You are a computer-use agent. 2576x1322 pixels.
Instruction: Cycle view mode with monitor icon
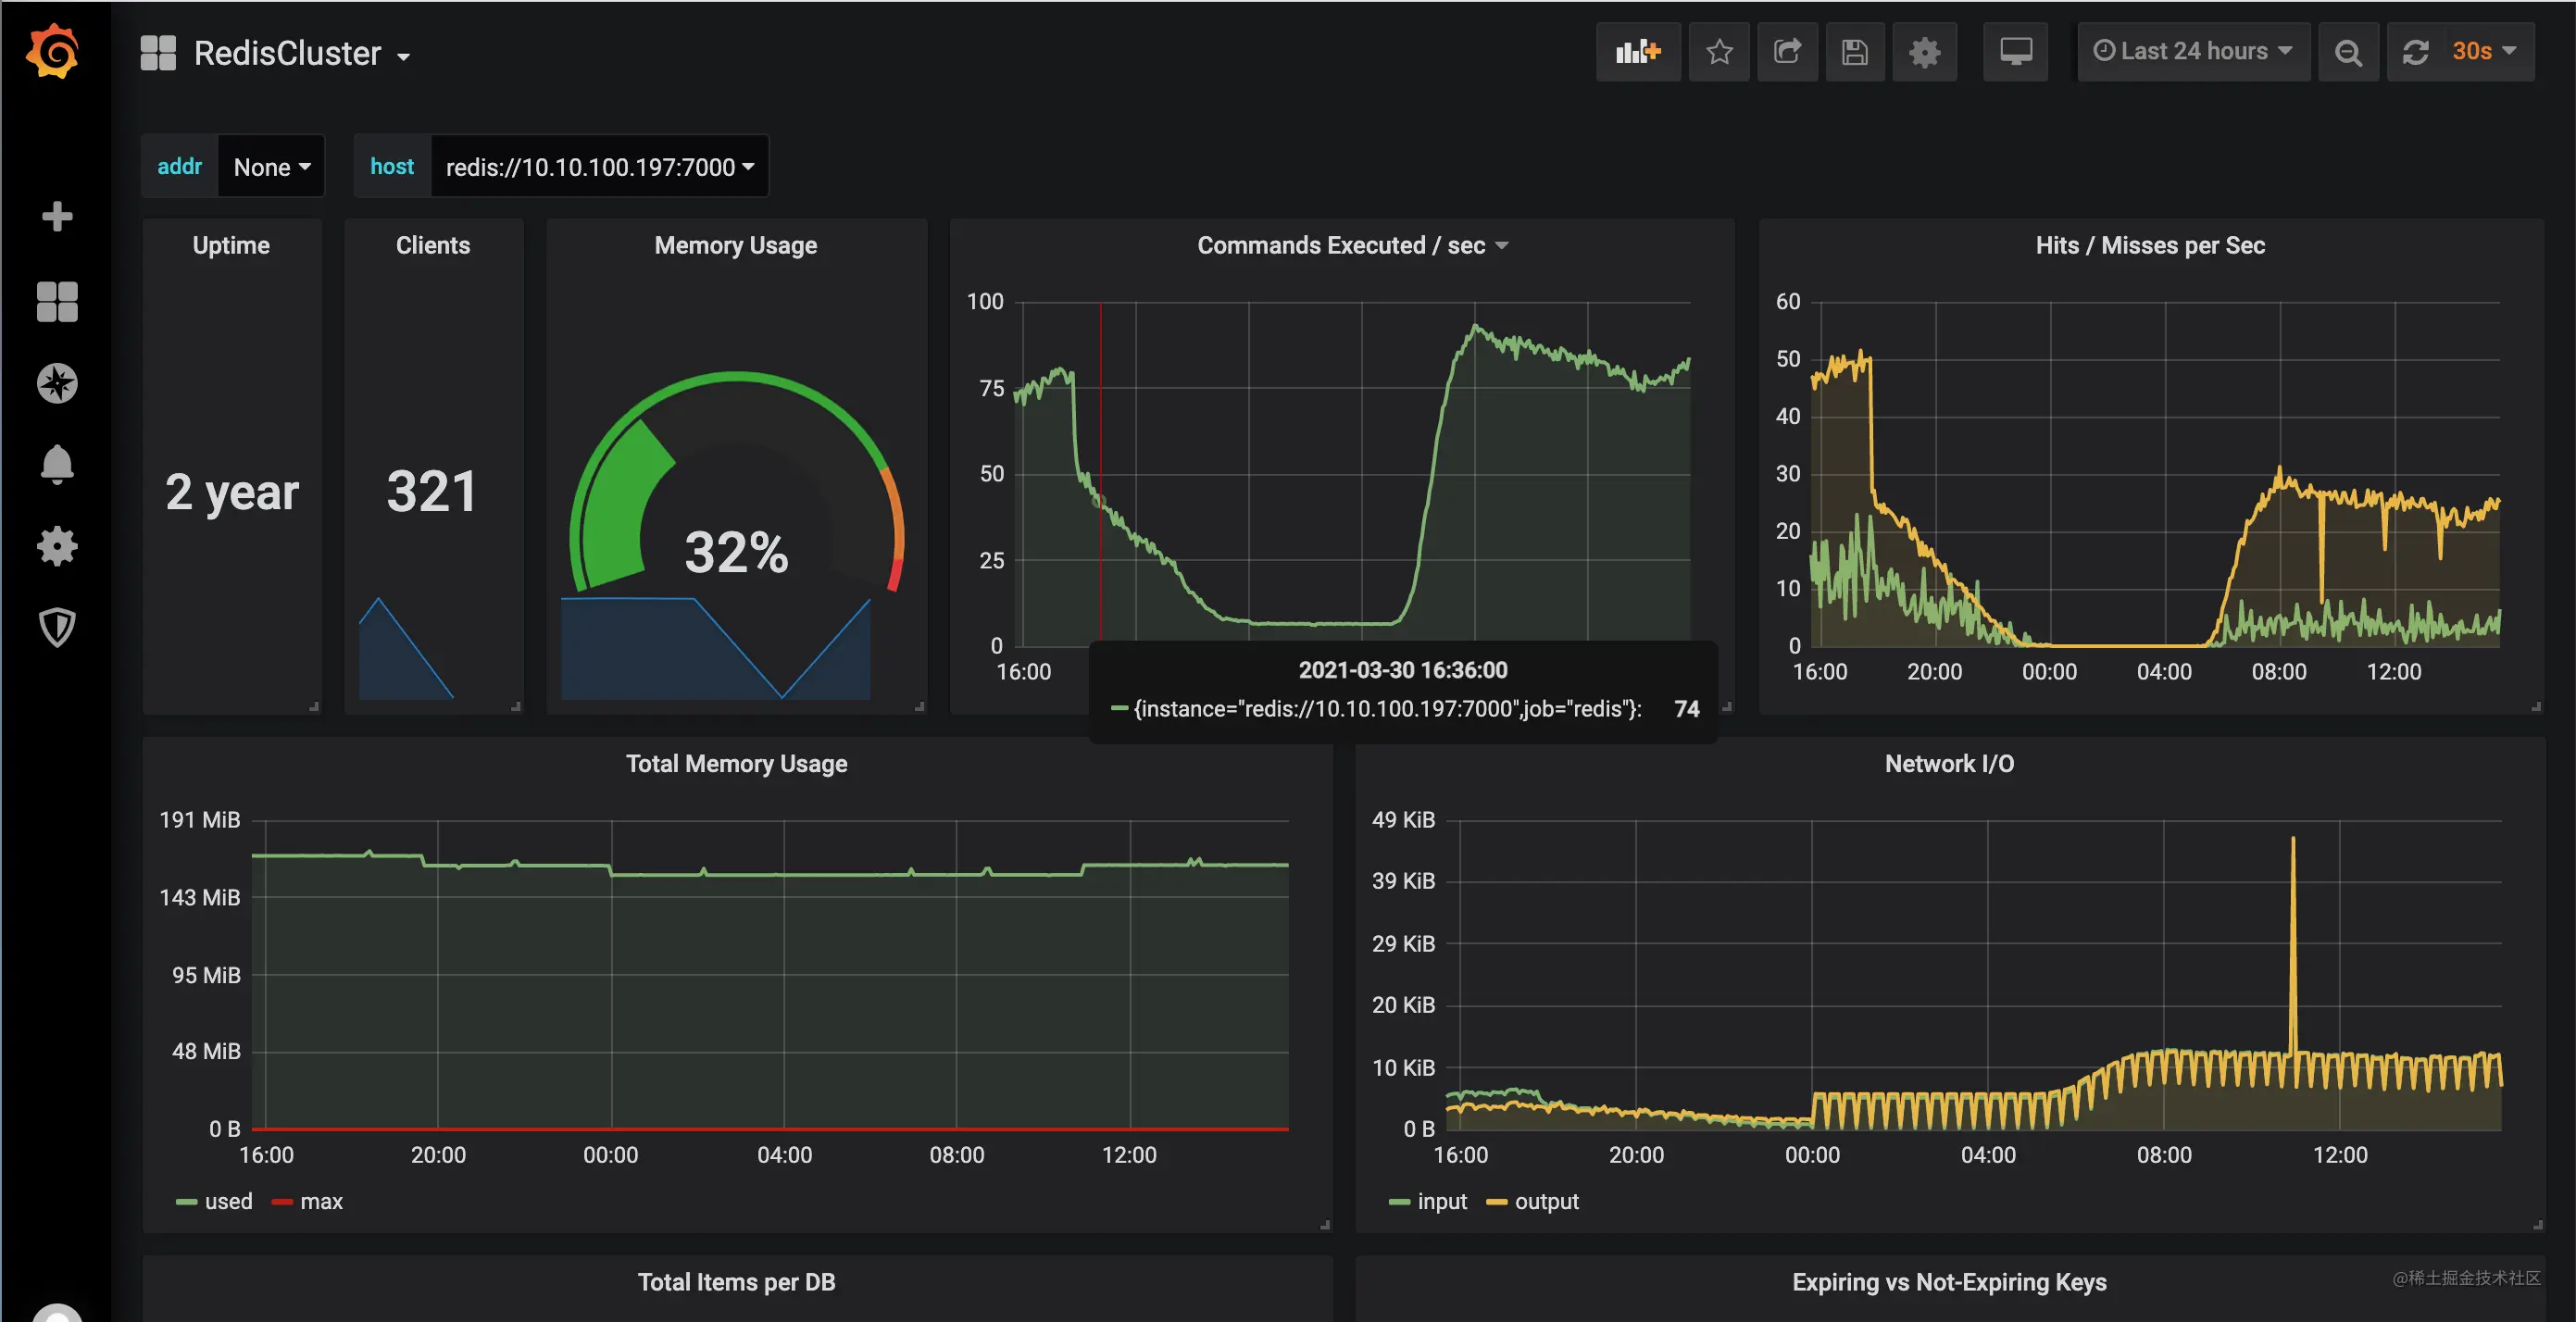click(2015, 51)
